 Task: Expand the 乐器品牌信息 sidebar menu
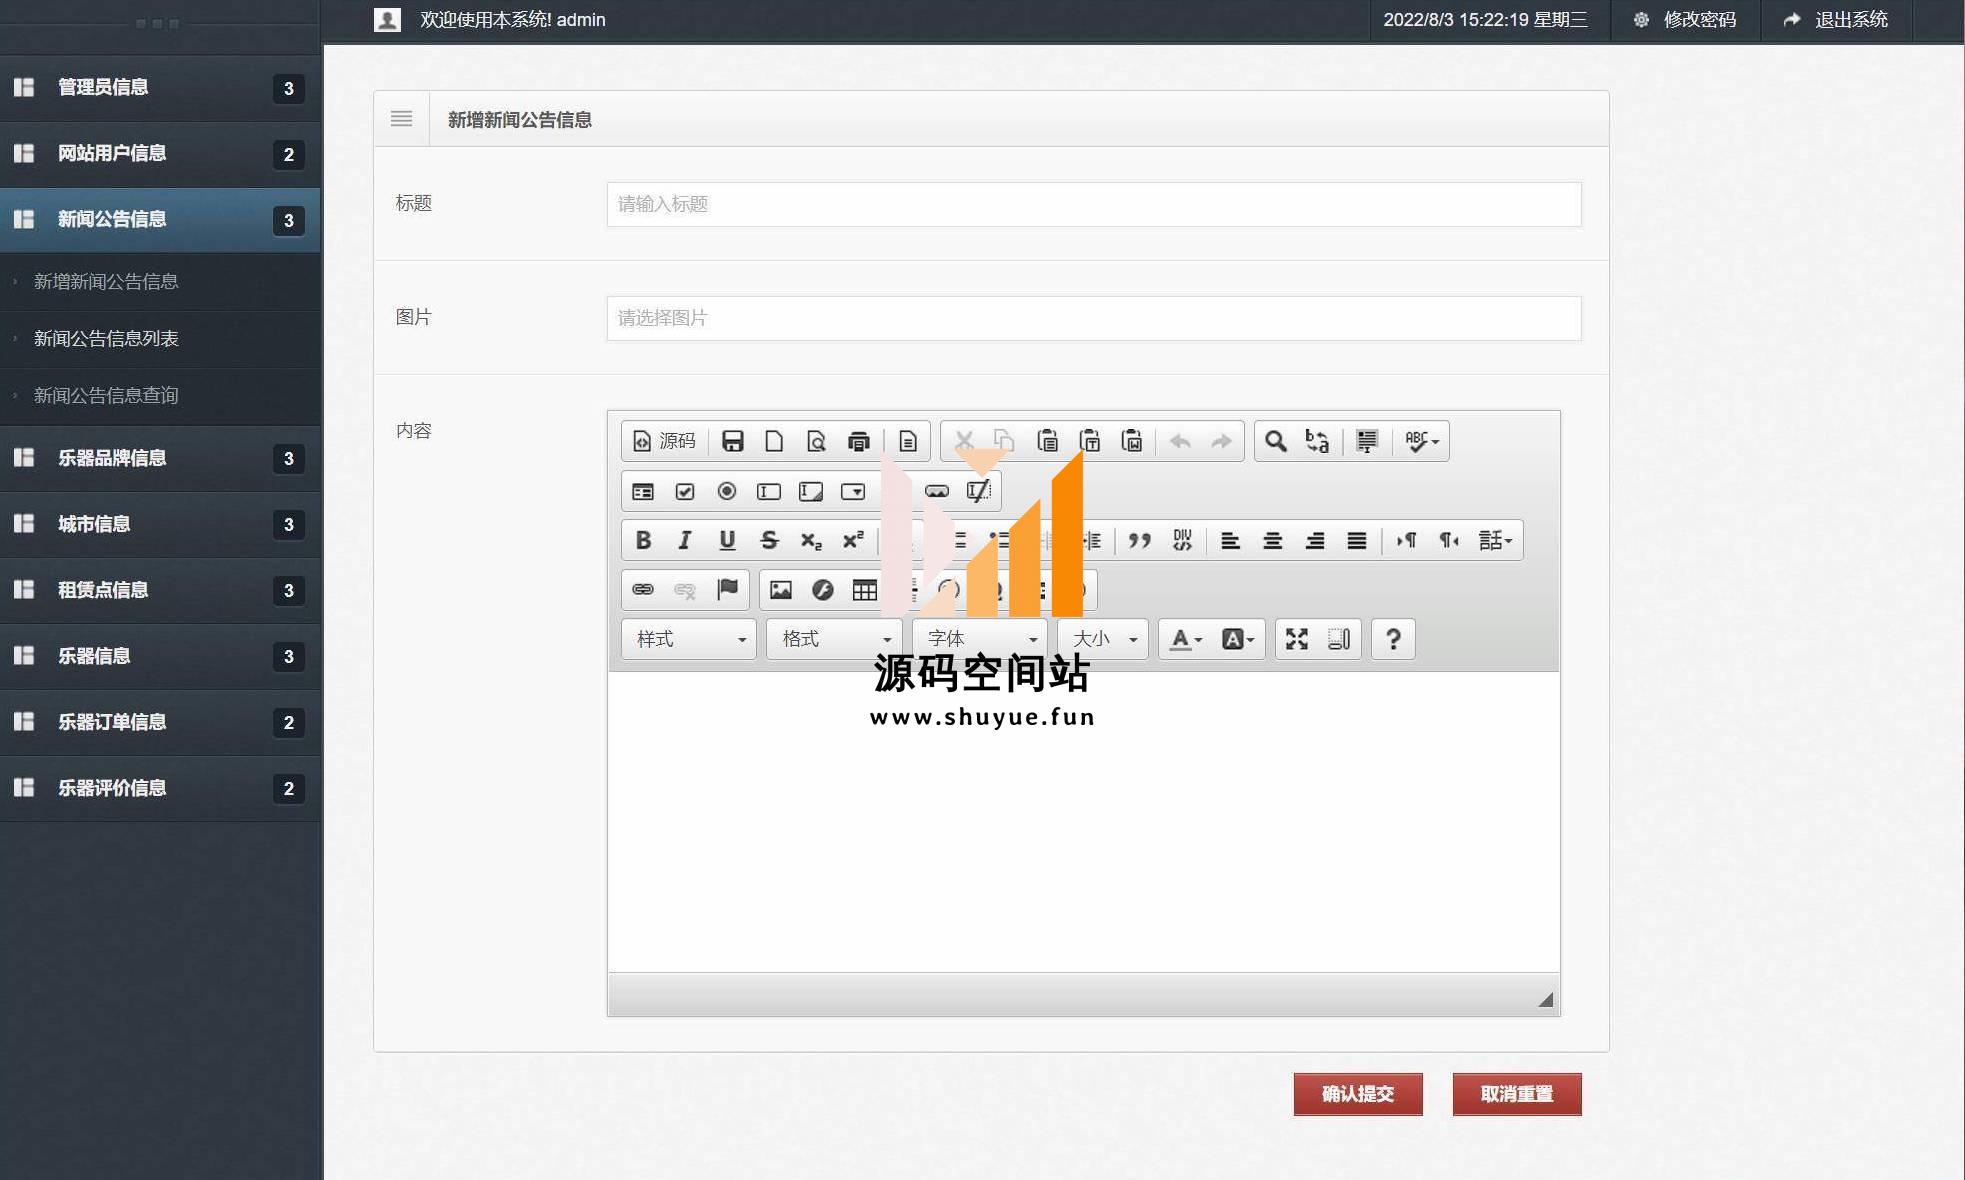160,458
